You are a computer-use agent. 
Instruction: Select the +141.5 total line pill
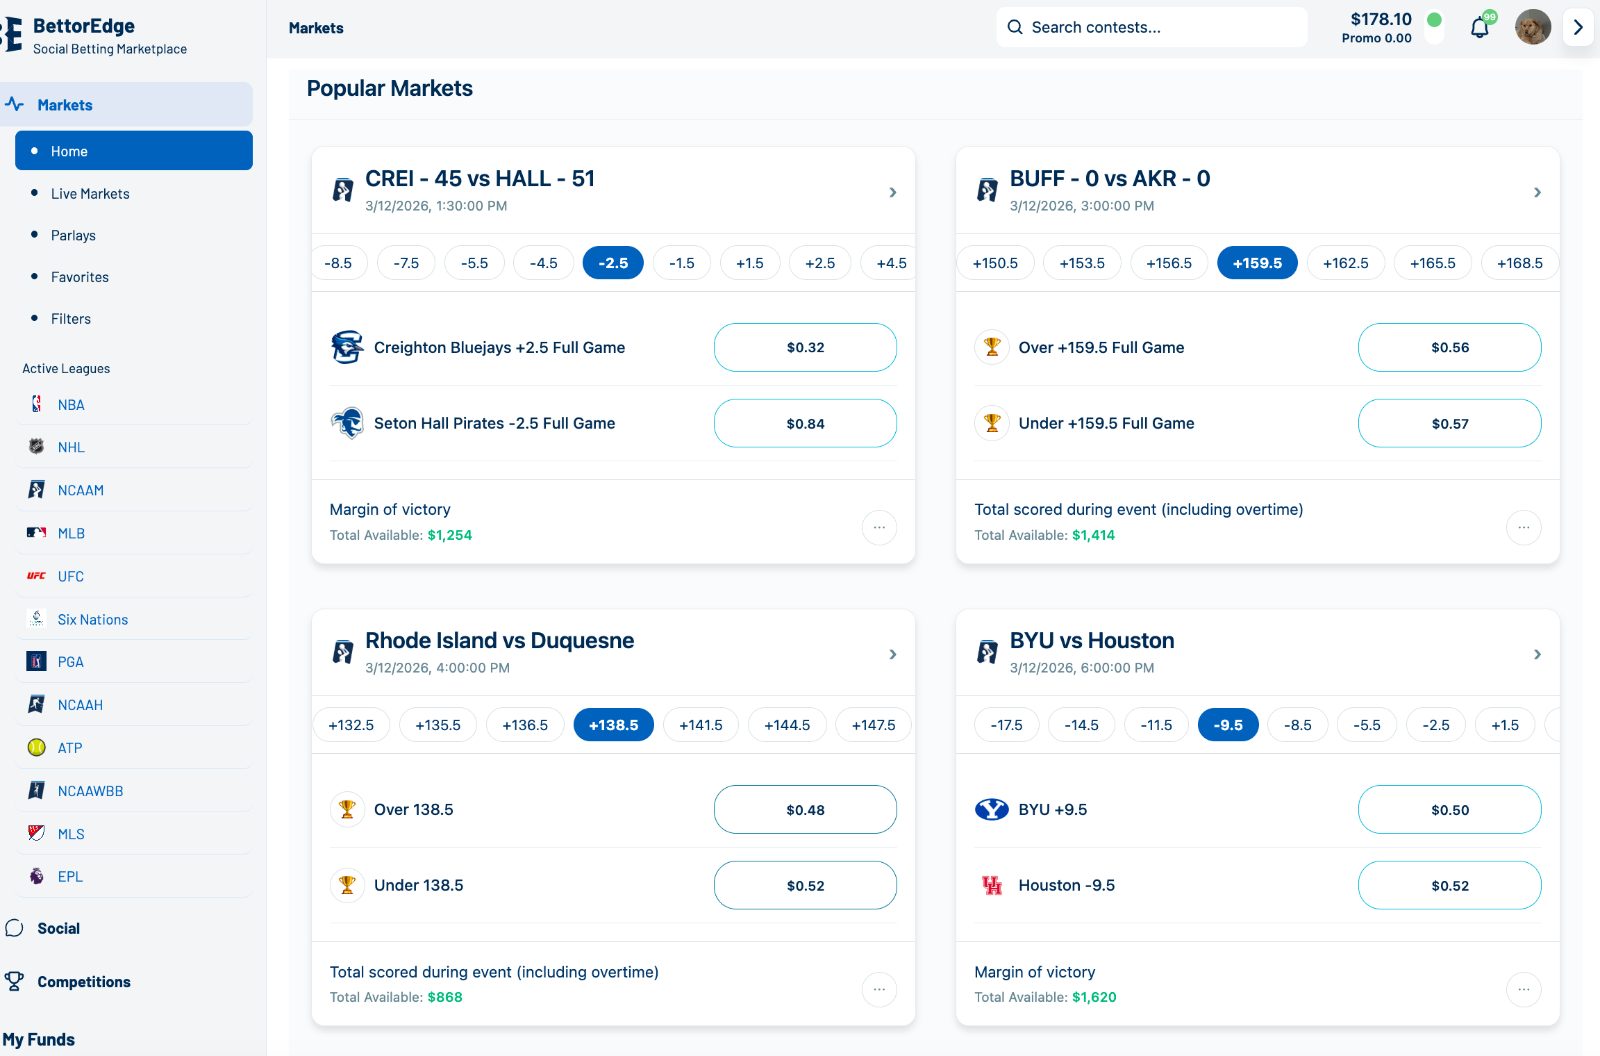700,725
